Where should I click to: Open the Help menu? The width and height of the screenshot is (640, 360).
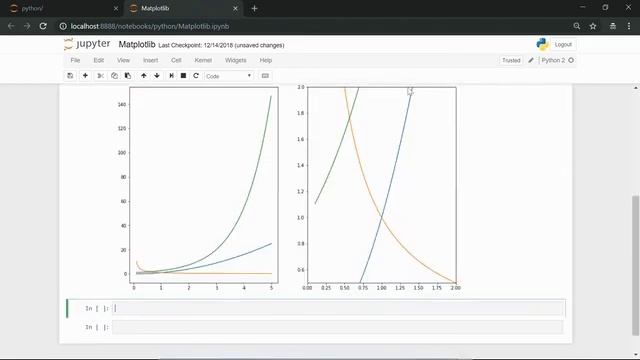tap(265, 60)
